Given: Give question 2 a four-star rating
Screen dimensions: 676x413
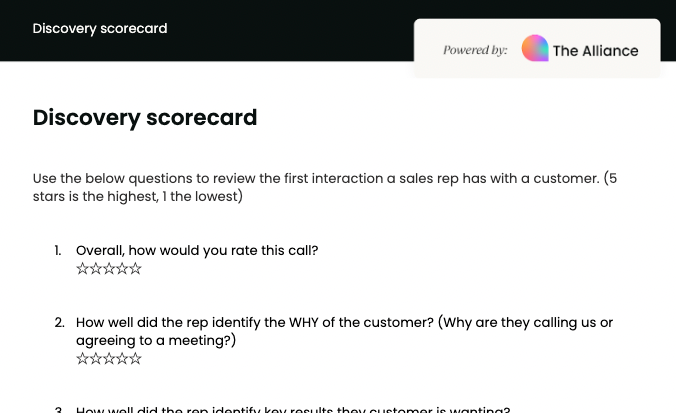Looking at the screenshot, I should coord(122,359).
